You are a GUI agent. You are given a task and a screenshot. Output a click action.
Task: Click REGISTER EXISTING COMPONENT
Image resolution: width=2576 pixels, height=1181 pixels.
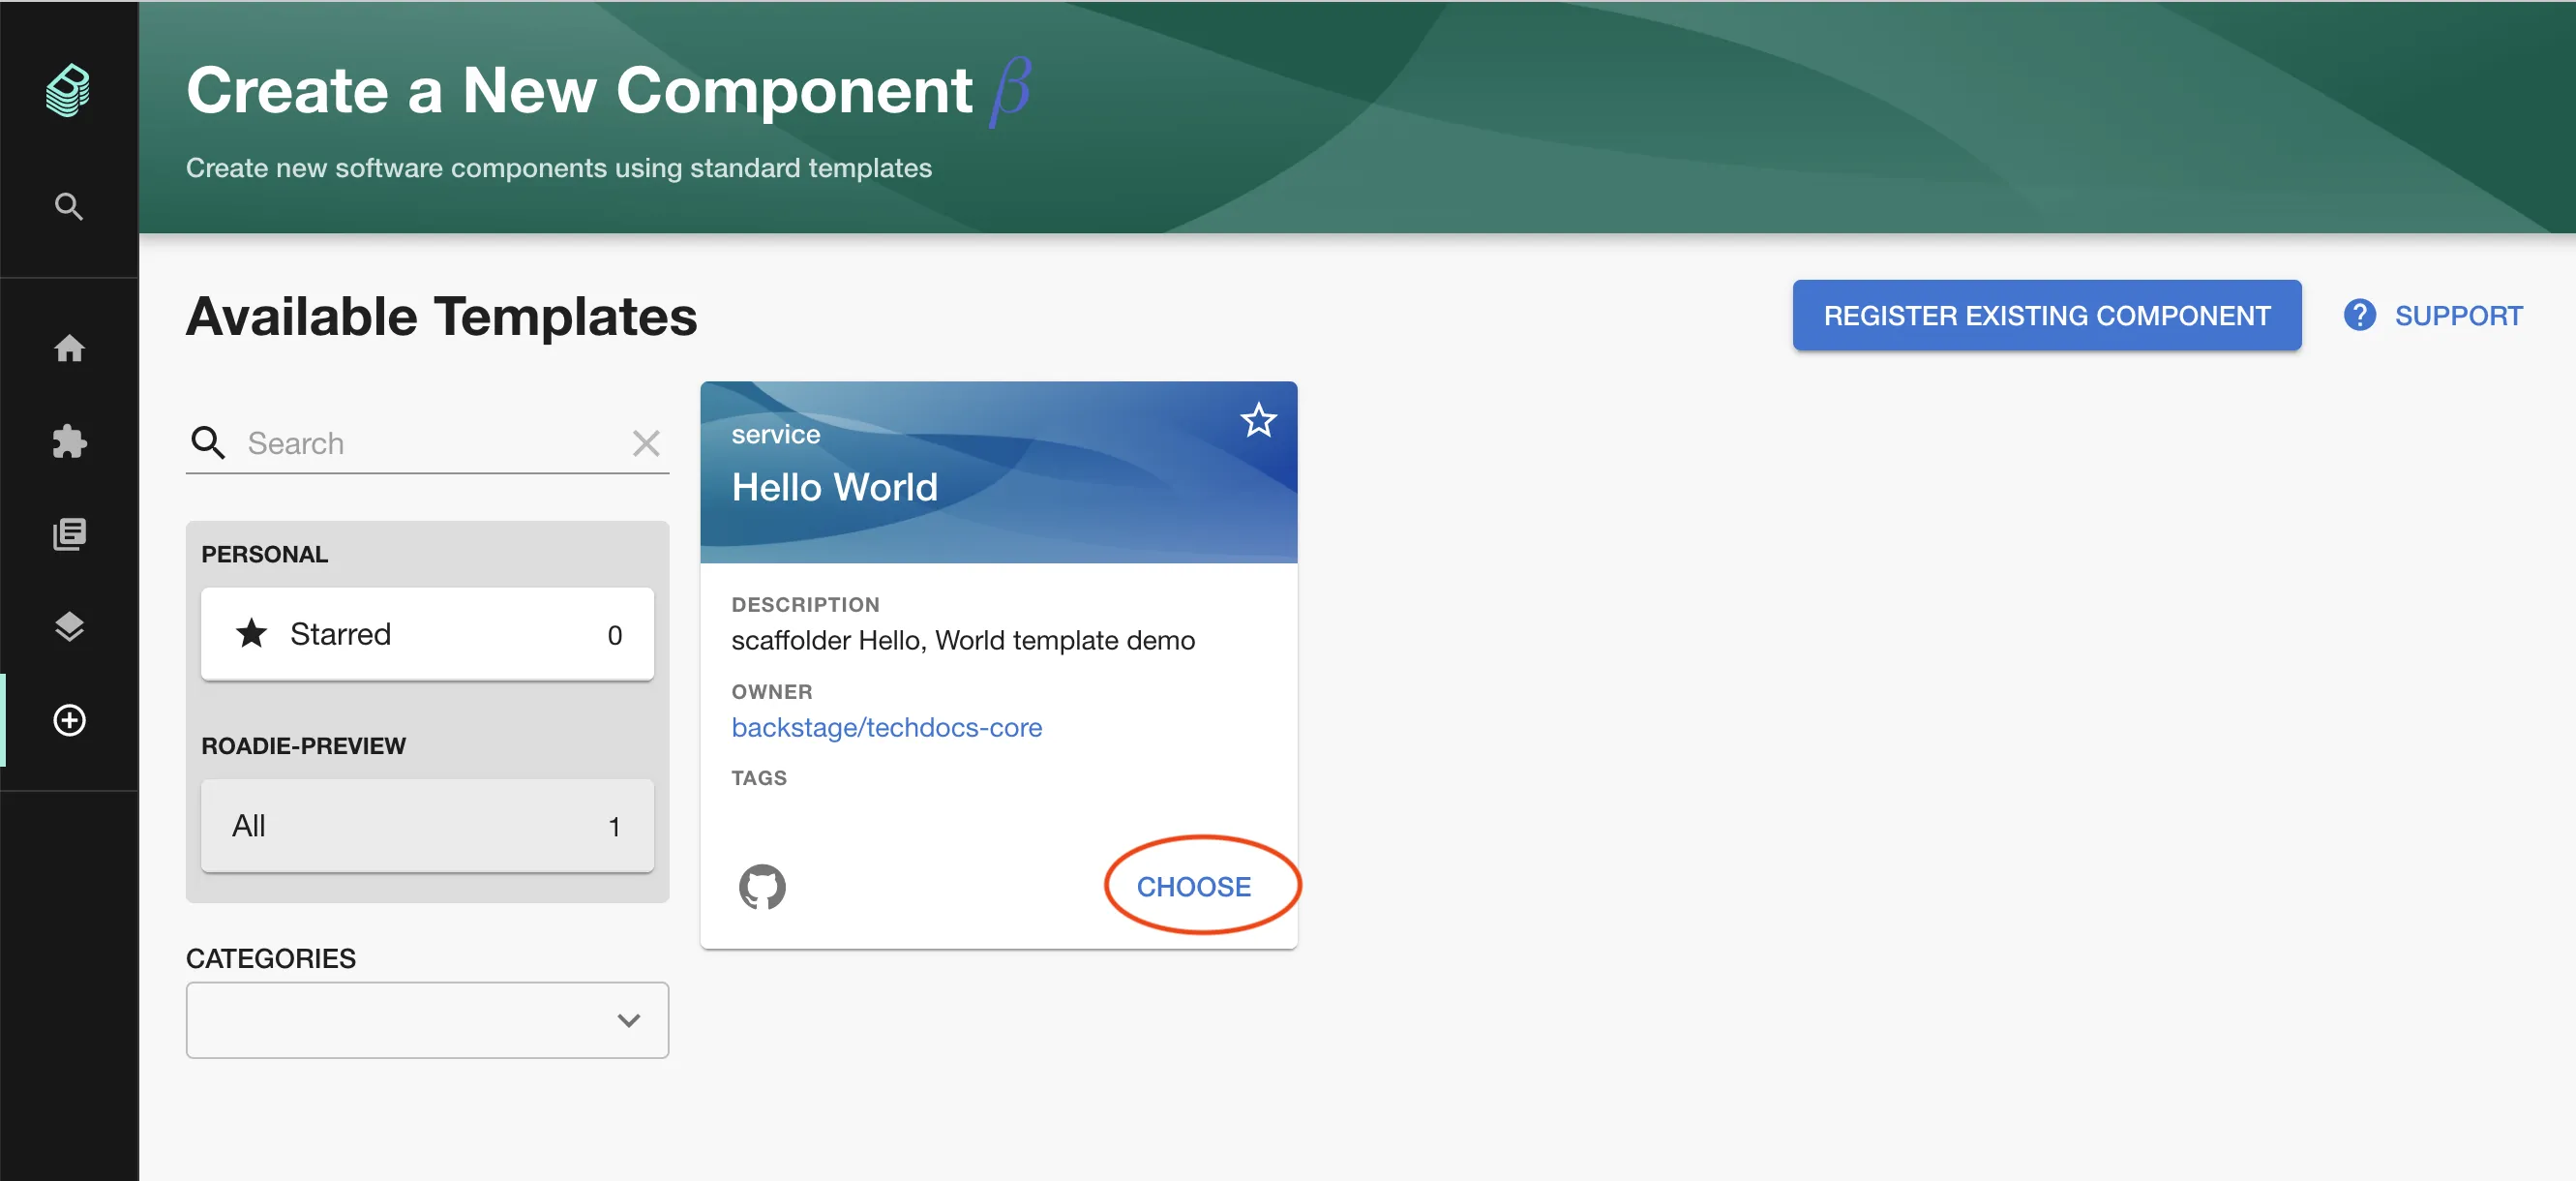coord(2047,315)
